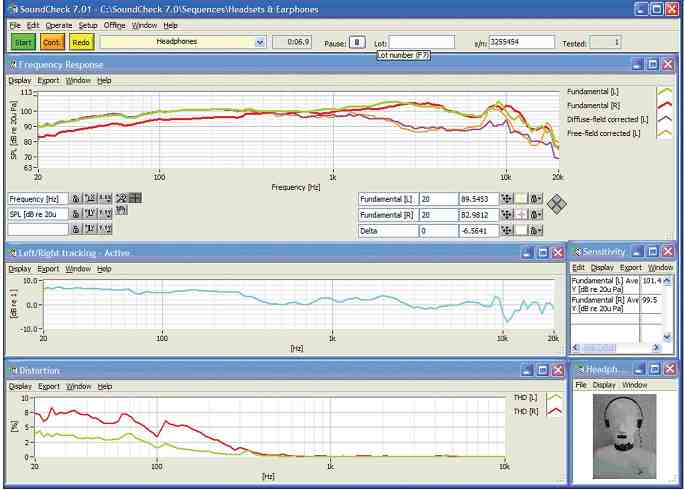The image size is (684, 490).
Task: Click Fundamental [R] cursor move icon
Action: click(506, 215)
